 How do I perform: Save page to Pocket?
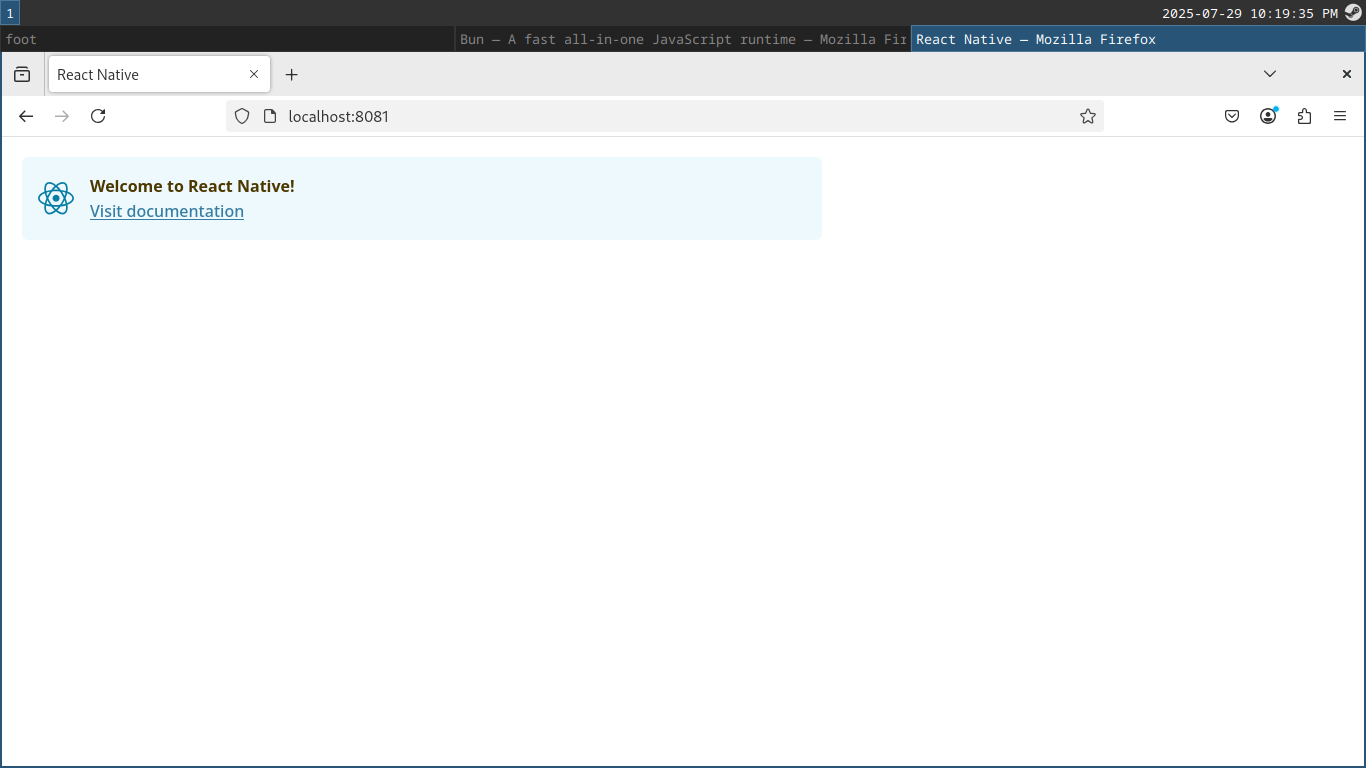coord(1232,116)
